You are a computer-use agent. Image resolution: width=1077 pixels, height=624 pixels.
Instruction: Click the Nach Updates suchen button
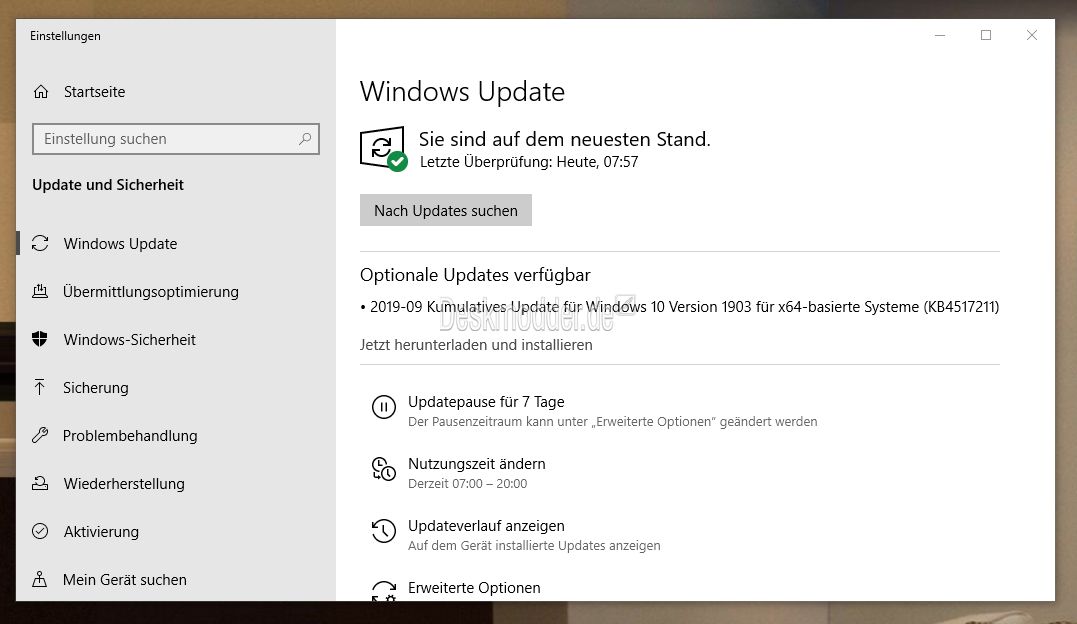[x=446, y=210]
